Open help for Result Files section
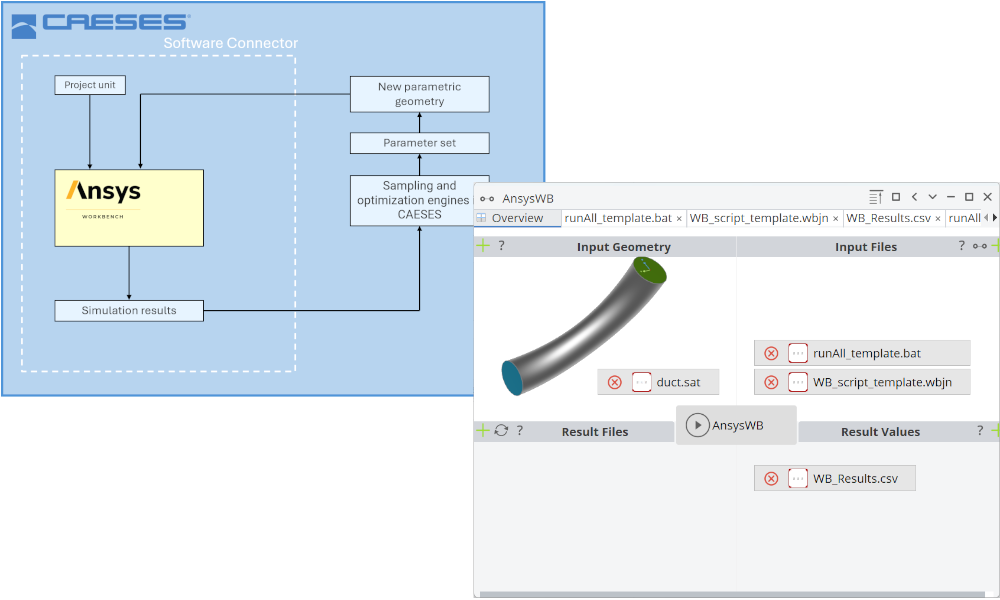1000x600 pixels. tap(520, 430)
